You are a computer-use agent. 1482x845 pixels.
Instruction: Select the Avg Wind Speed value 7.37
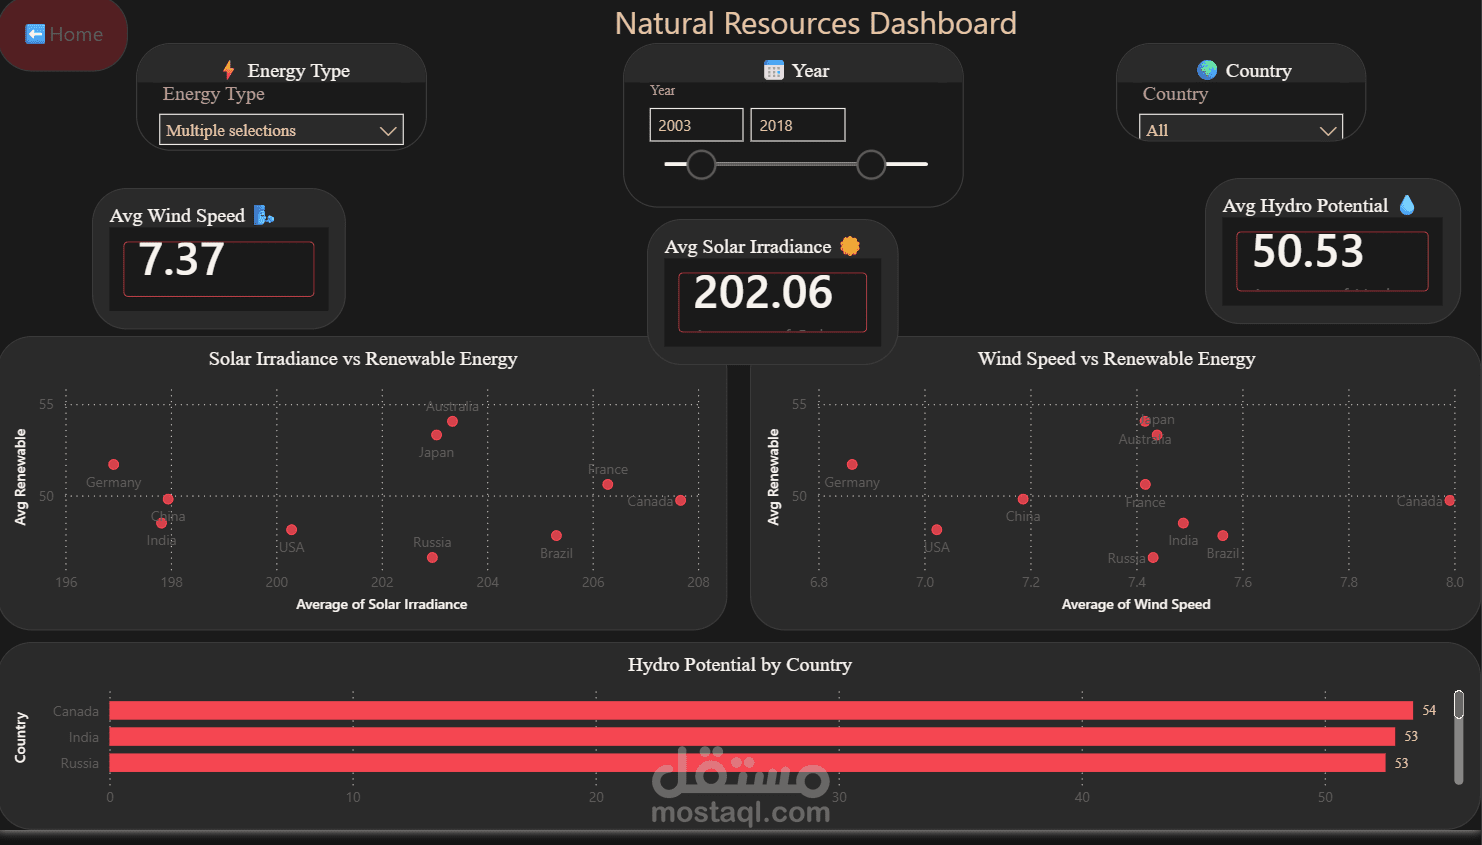181,259
